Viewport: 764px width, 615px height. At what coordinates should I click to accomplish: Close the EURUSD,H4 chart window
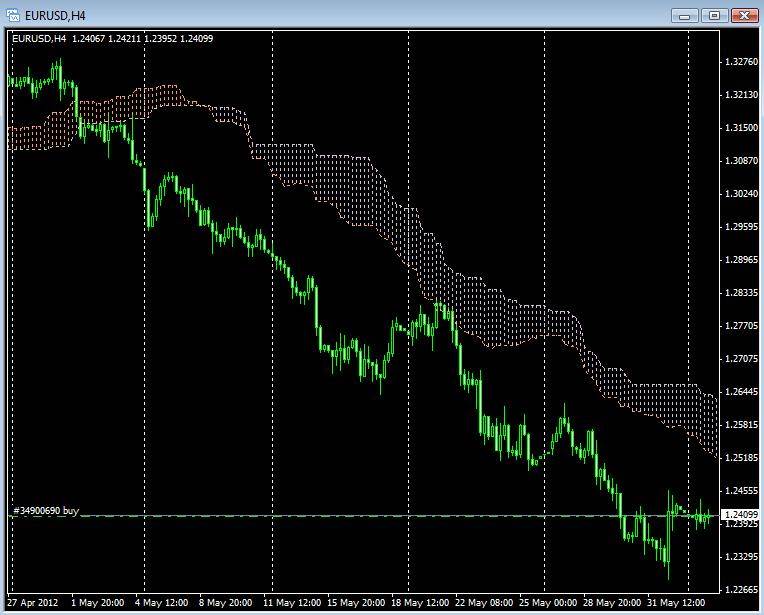pos(743,15)
